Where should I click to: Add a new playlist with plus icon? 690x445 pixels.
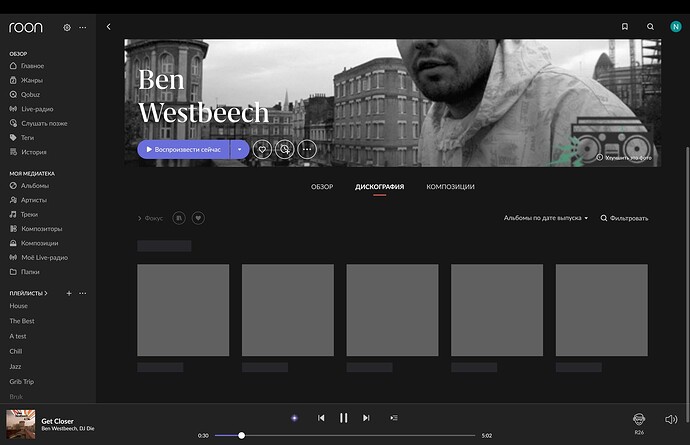click(69, 293)
